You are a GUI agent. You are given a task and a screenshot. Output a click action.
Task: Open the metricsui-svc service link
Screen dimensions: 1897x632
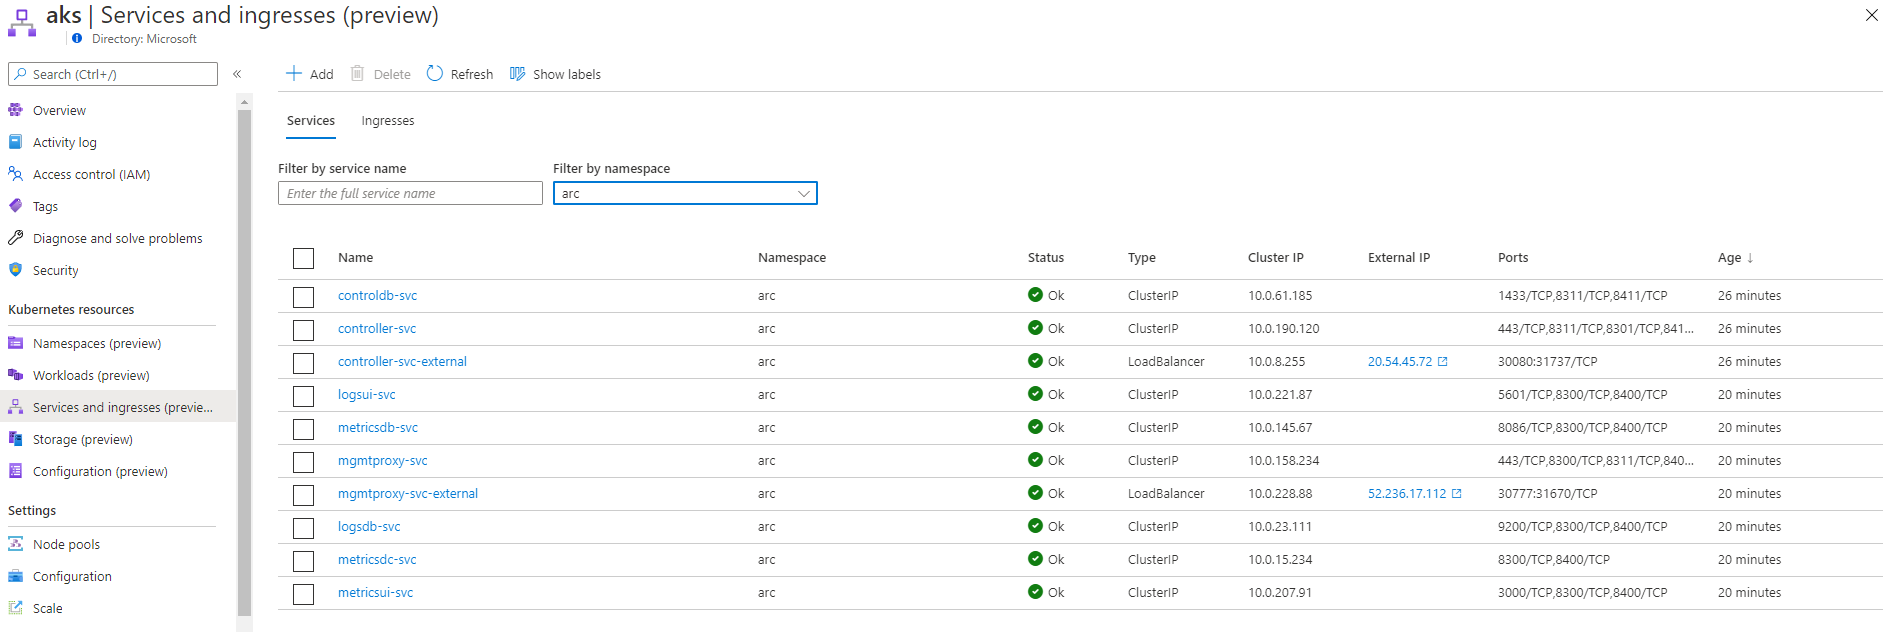click(x=375, y=593)
